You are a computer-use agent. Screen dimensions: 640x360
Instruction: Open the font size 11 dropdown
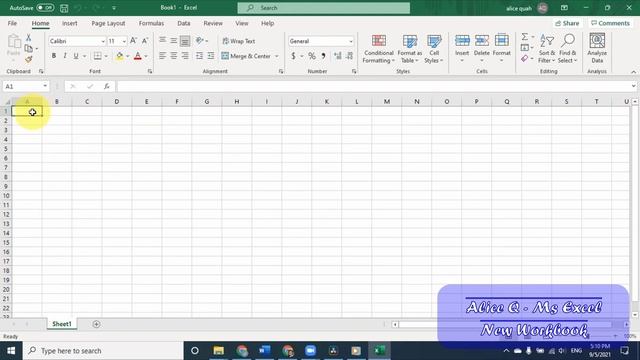point(124,41)
